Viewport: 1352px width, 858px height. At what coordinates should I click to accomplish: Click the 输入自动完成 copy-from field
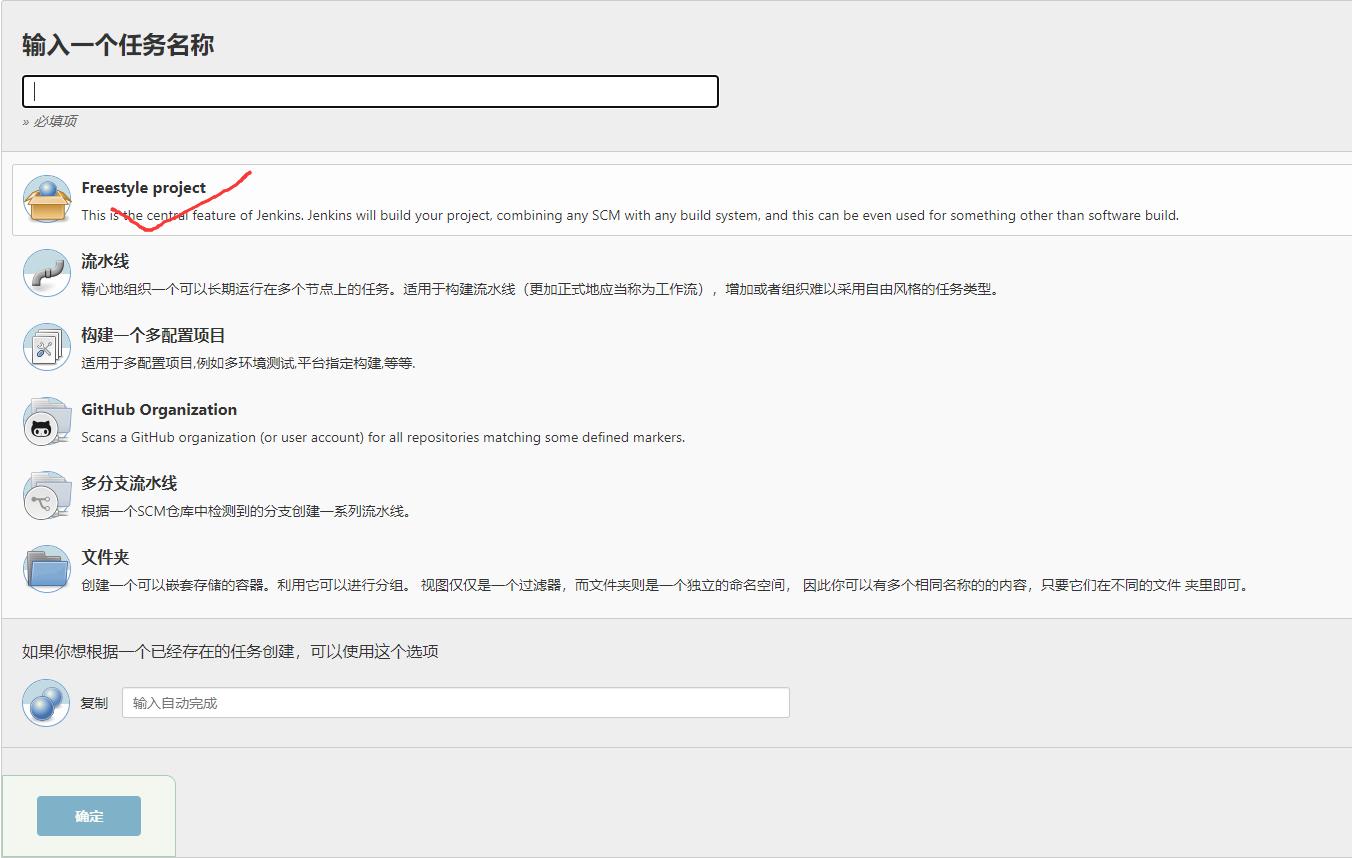coord(456,703)
